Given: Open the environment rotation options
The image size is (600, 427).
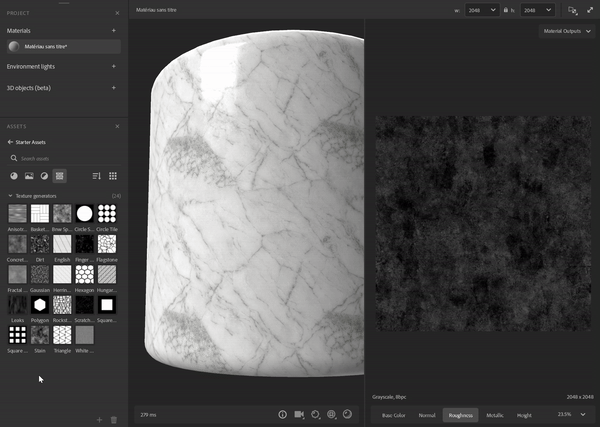Looking at the screenshot, I should [x=315, y=414].
